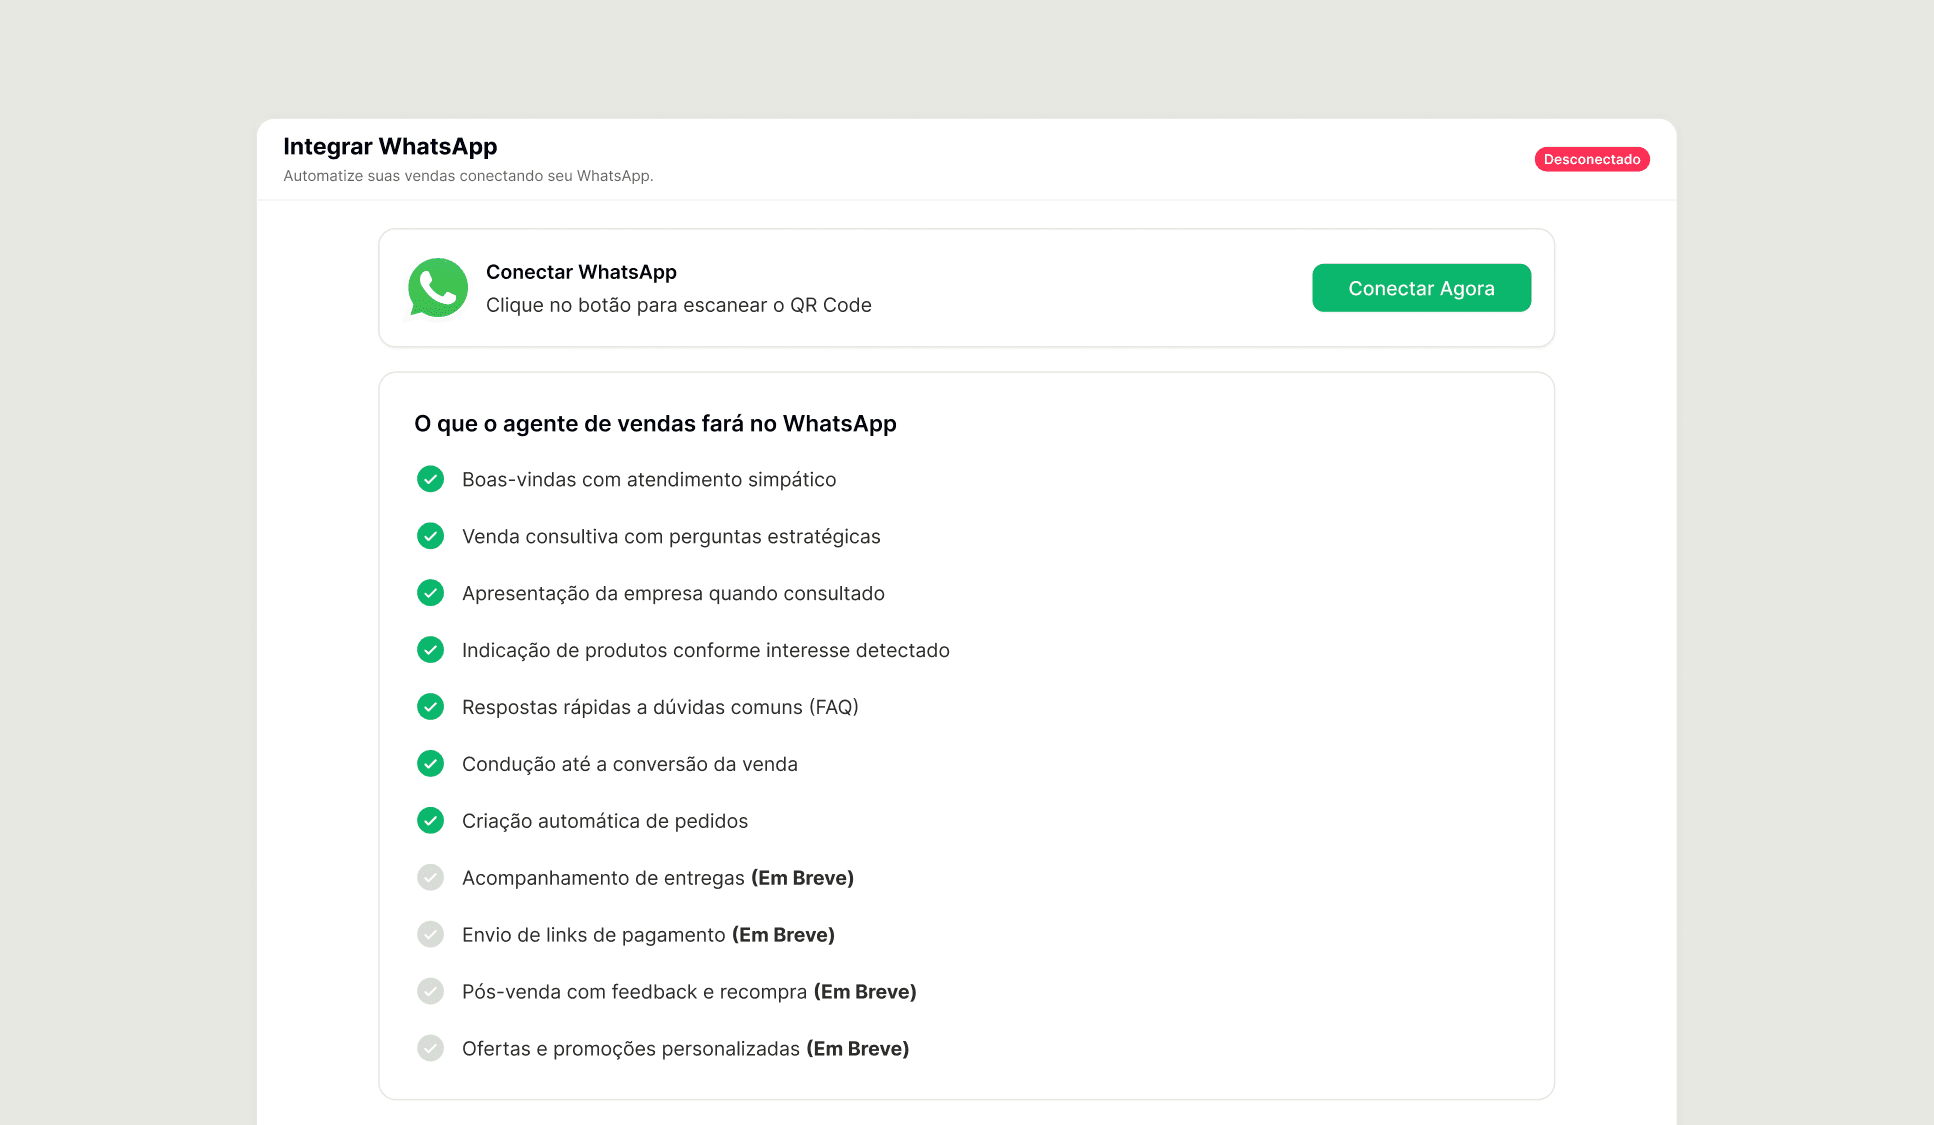Click 'O que o agente de vendas' heading
1934x1125 pixels.
(x=655, y=424)
